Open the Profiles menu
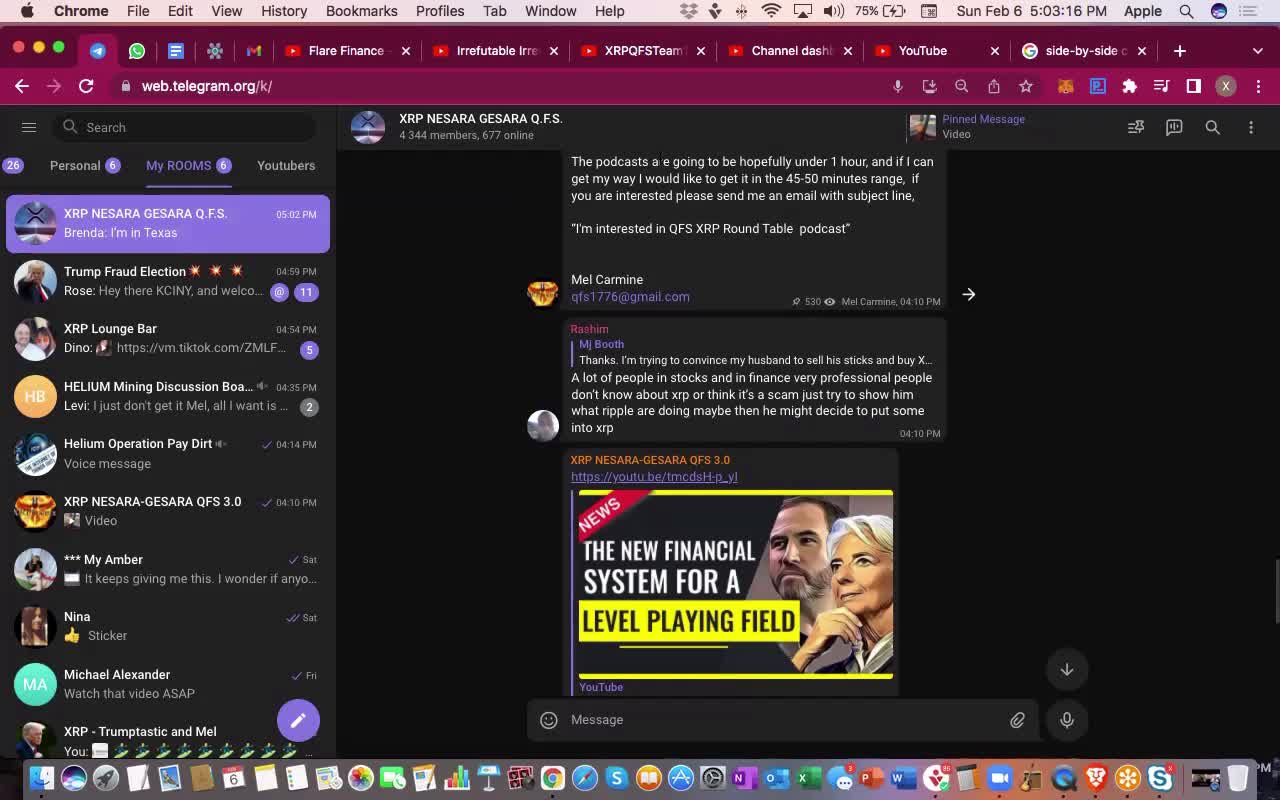The image size is (1280, 800). (x=440, y=11)
